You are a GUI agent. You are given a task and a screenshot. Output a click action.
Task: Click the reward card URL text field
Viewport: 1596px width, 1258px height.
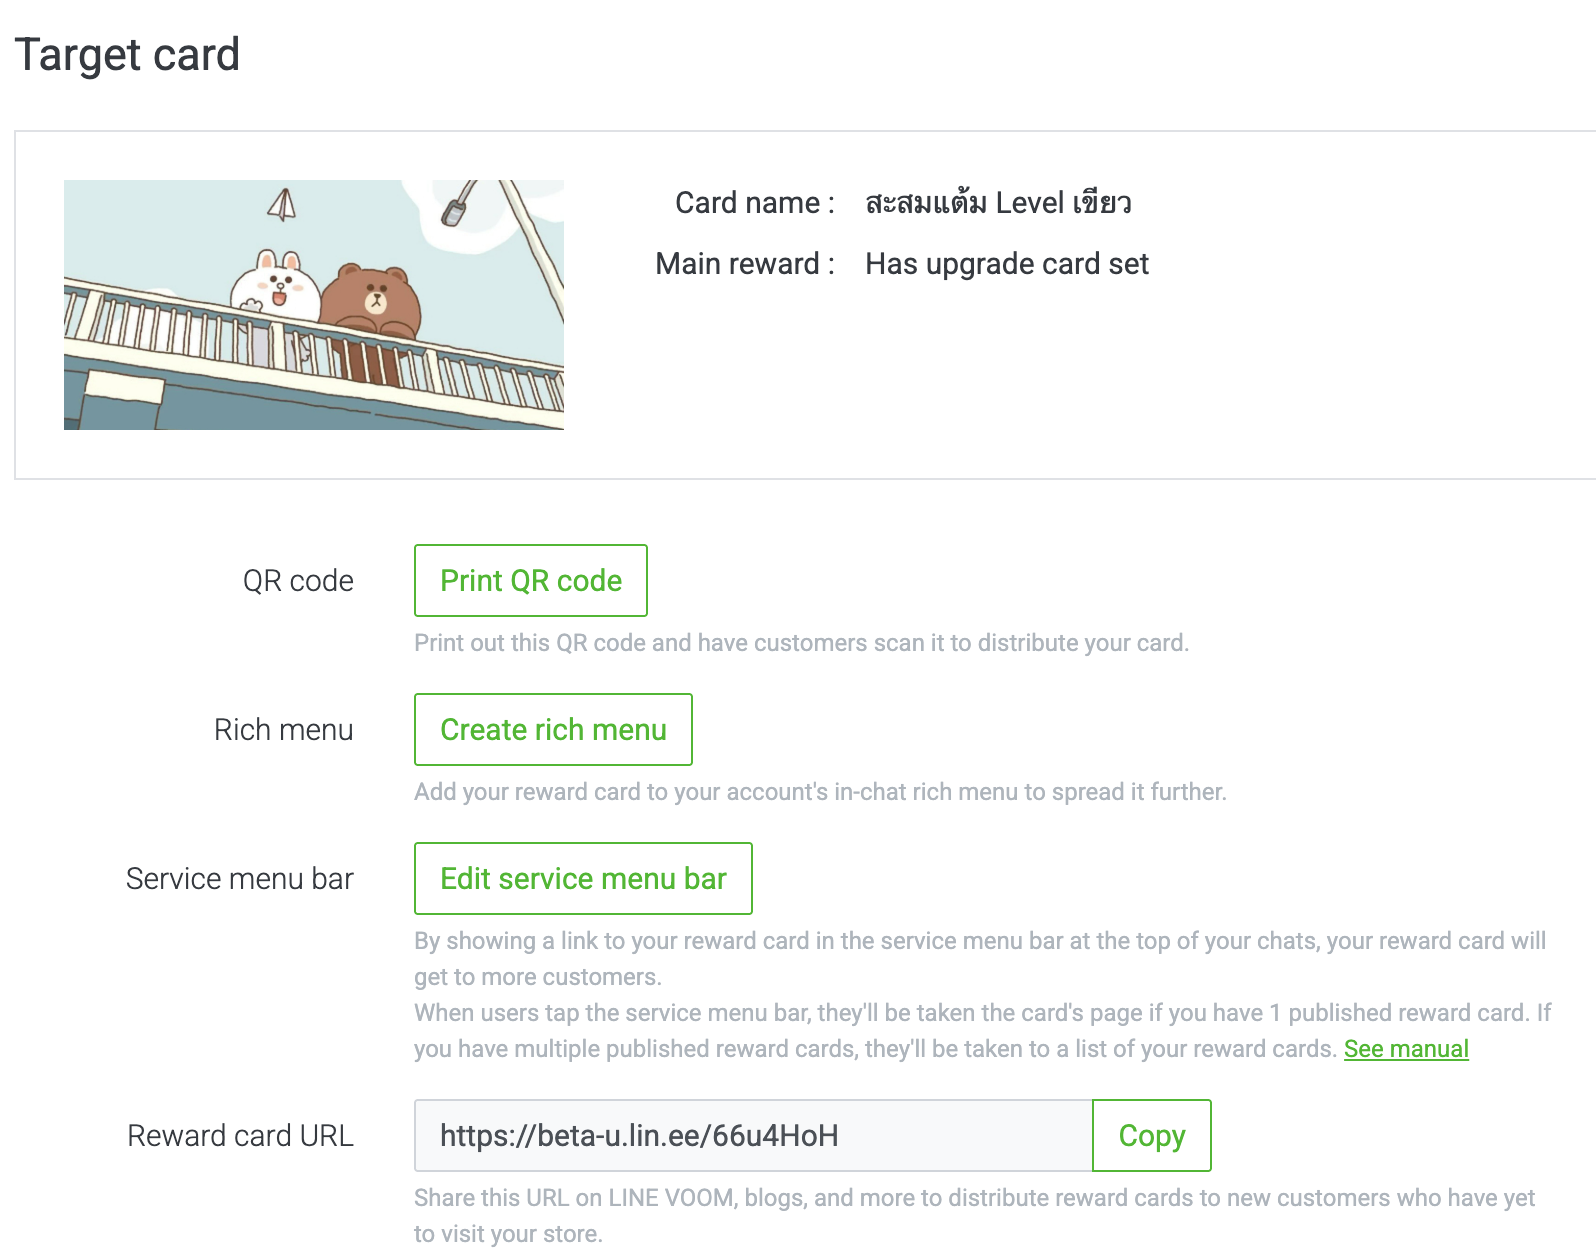(x=752, y=1136)
